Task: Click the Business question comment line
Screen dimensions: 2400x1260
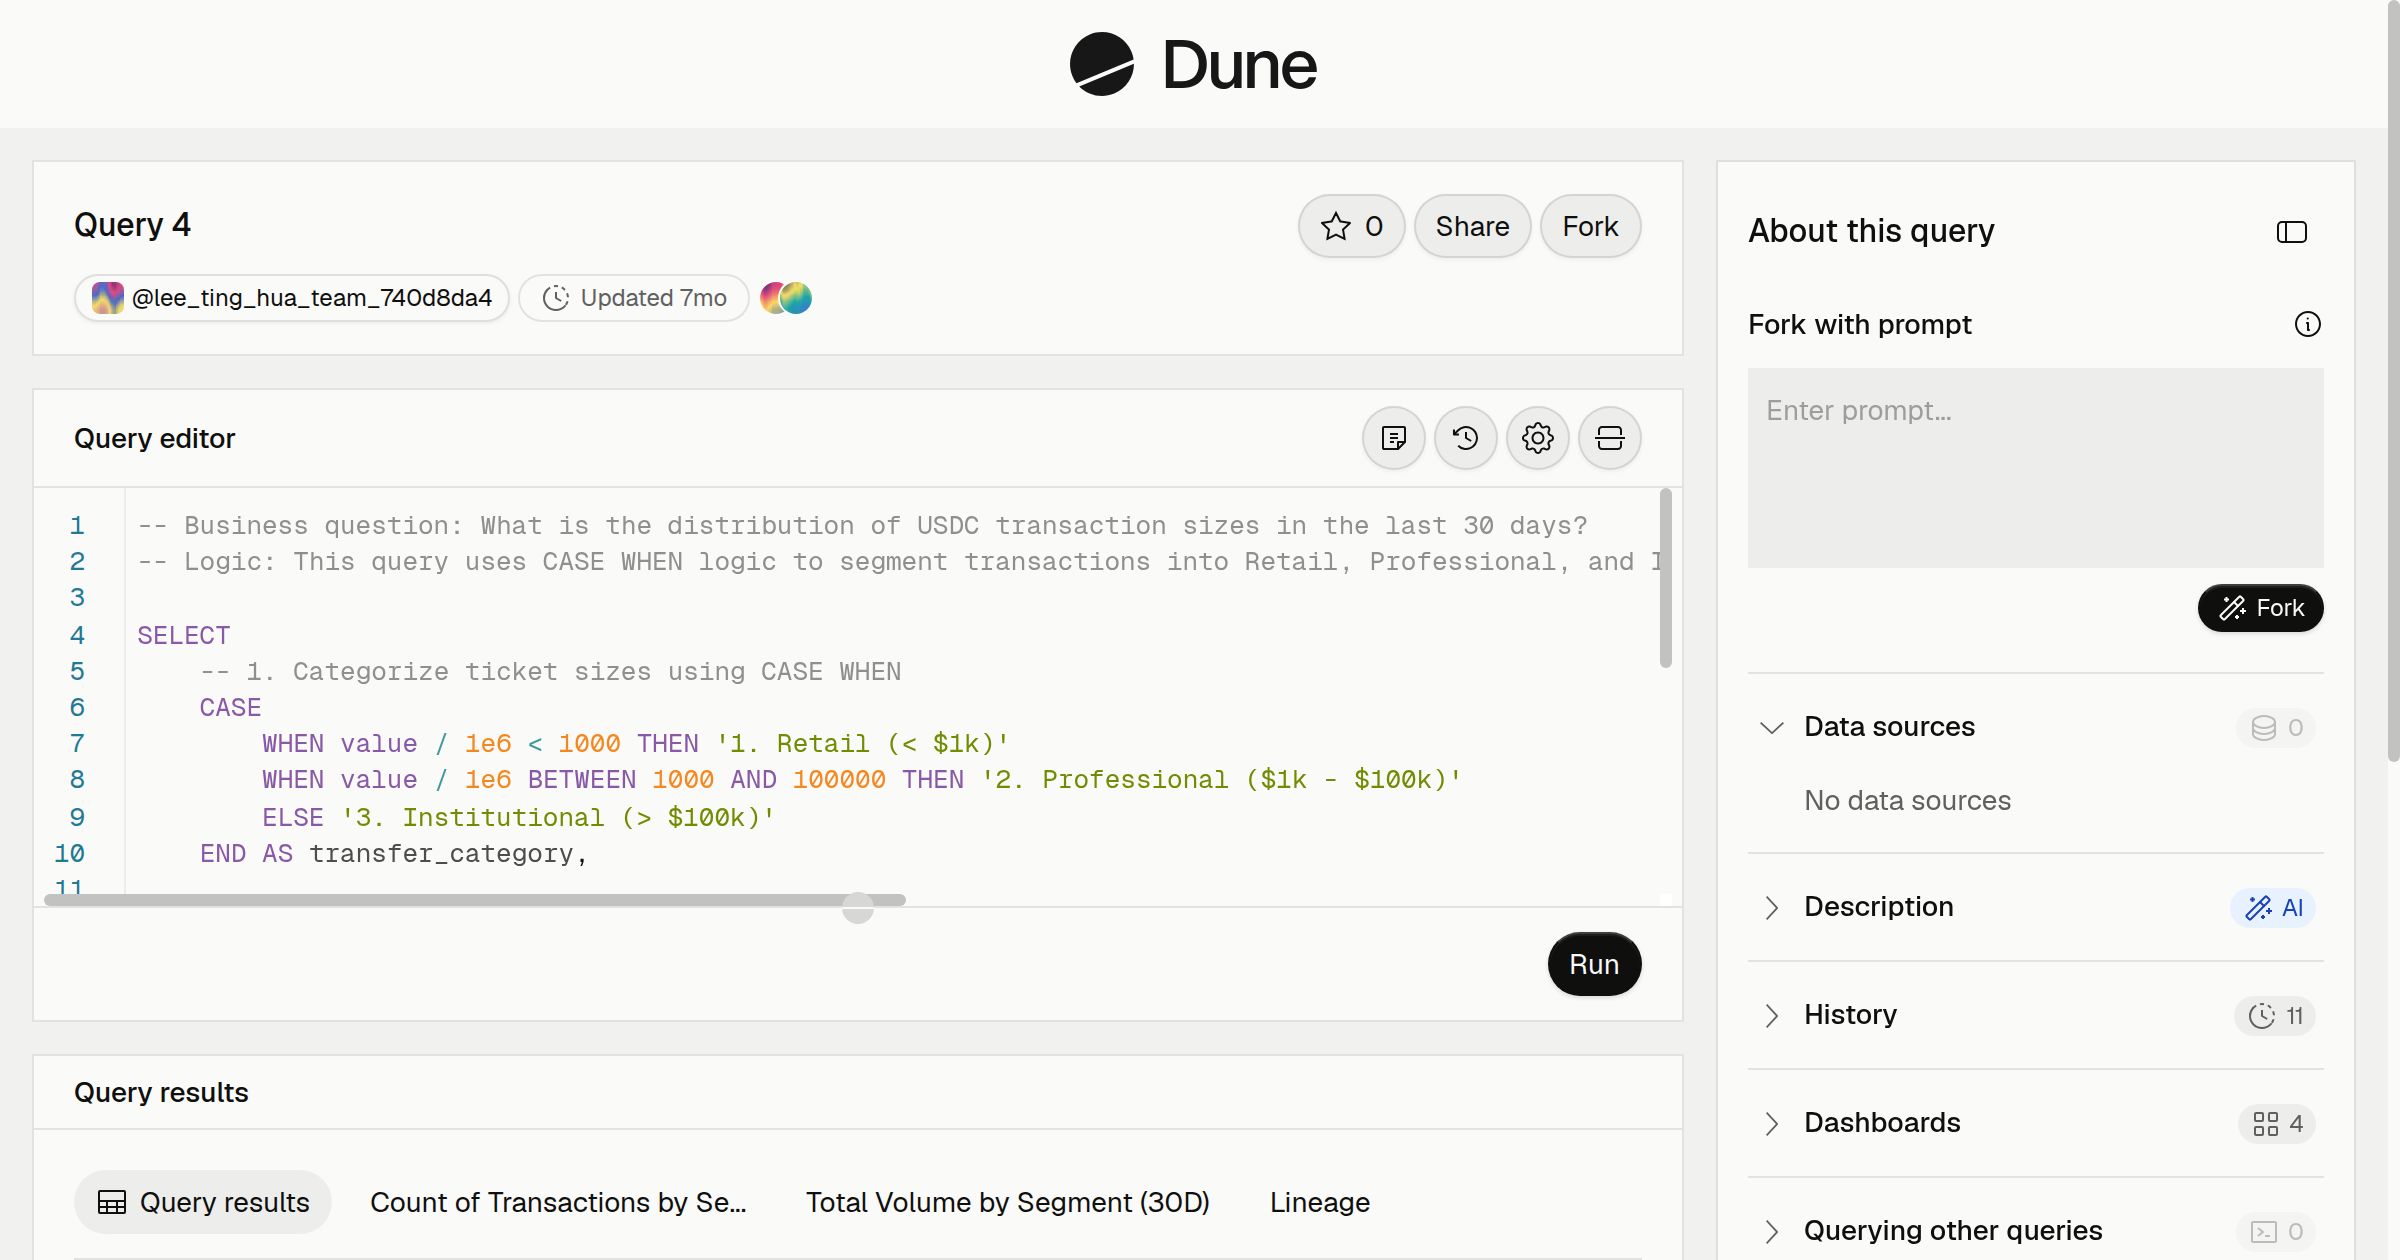Action: [862, 525]
